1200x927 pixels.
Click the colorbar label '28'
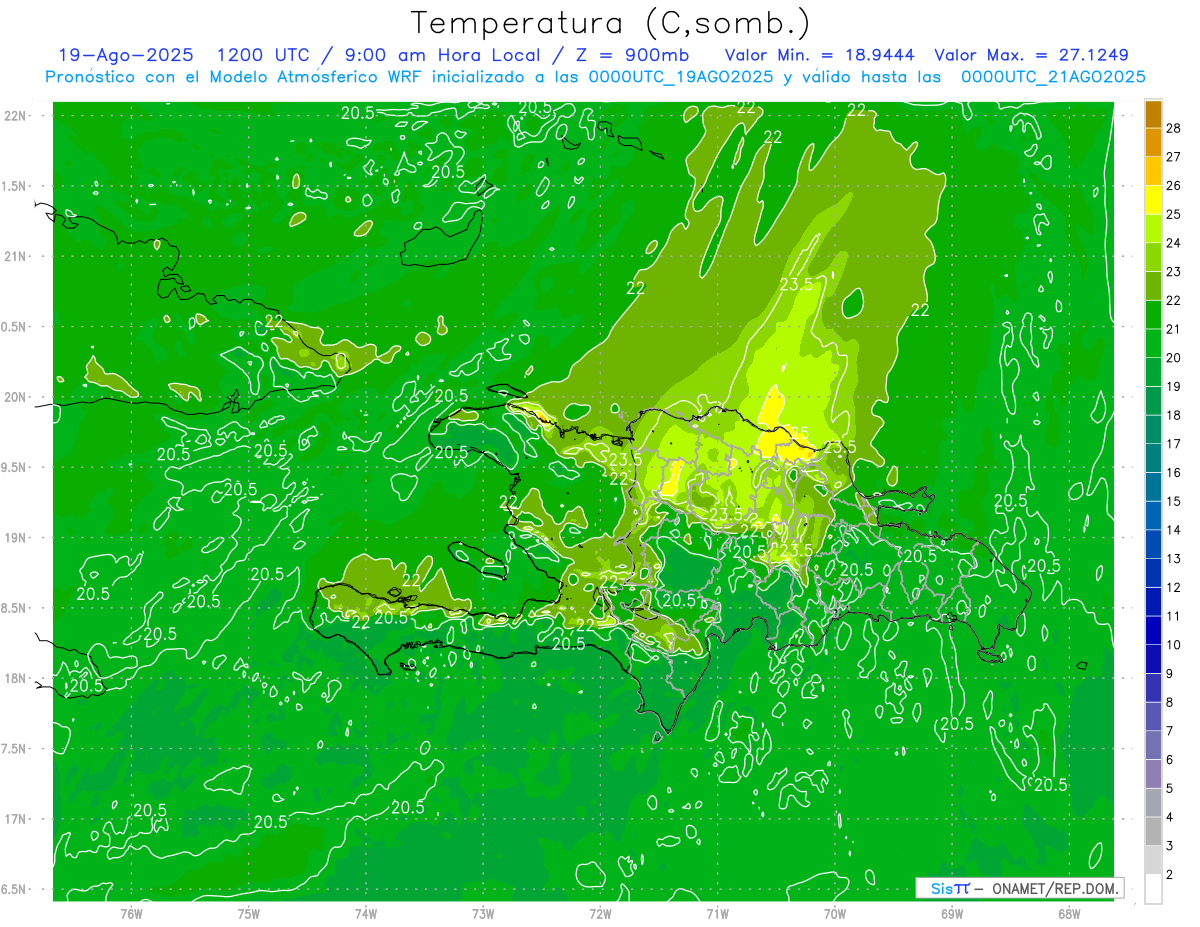(1174, 128)
